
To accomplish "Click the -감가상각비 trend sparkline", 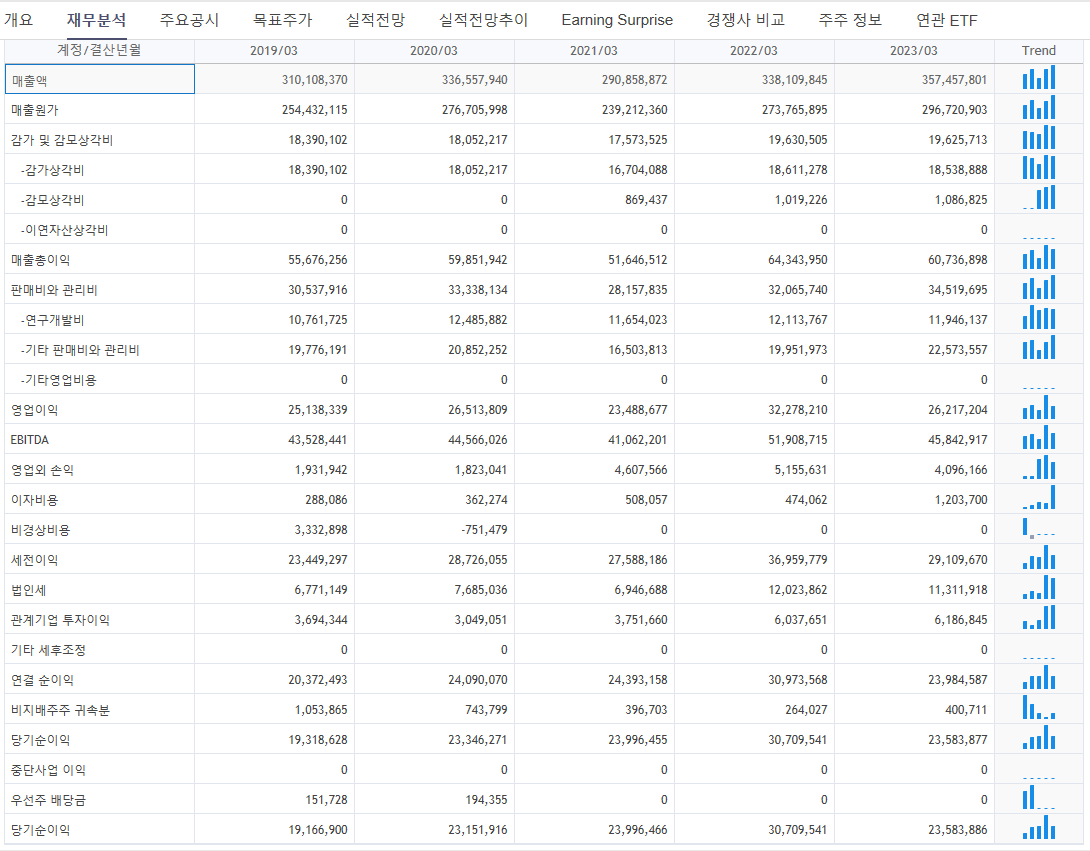I will click(x=1039, y=167).
